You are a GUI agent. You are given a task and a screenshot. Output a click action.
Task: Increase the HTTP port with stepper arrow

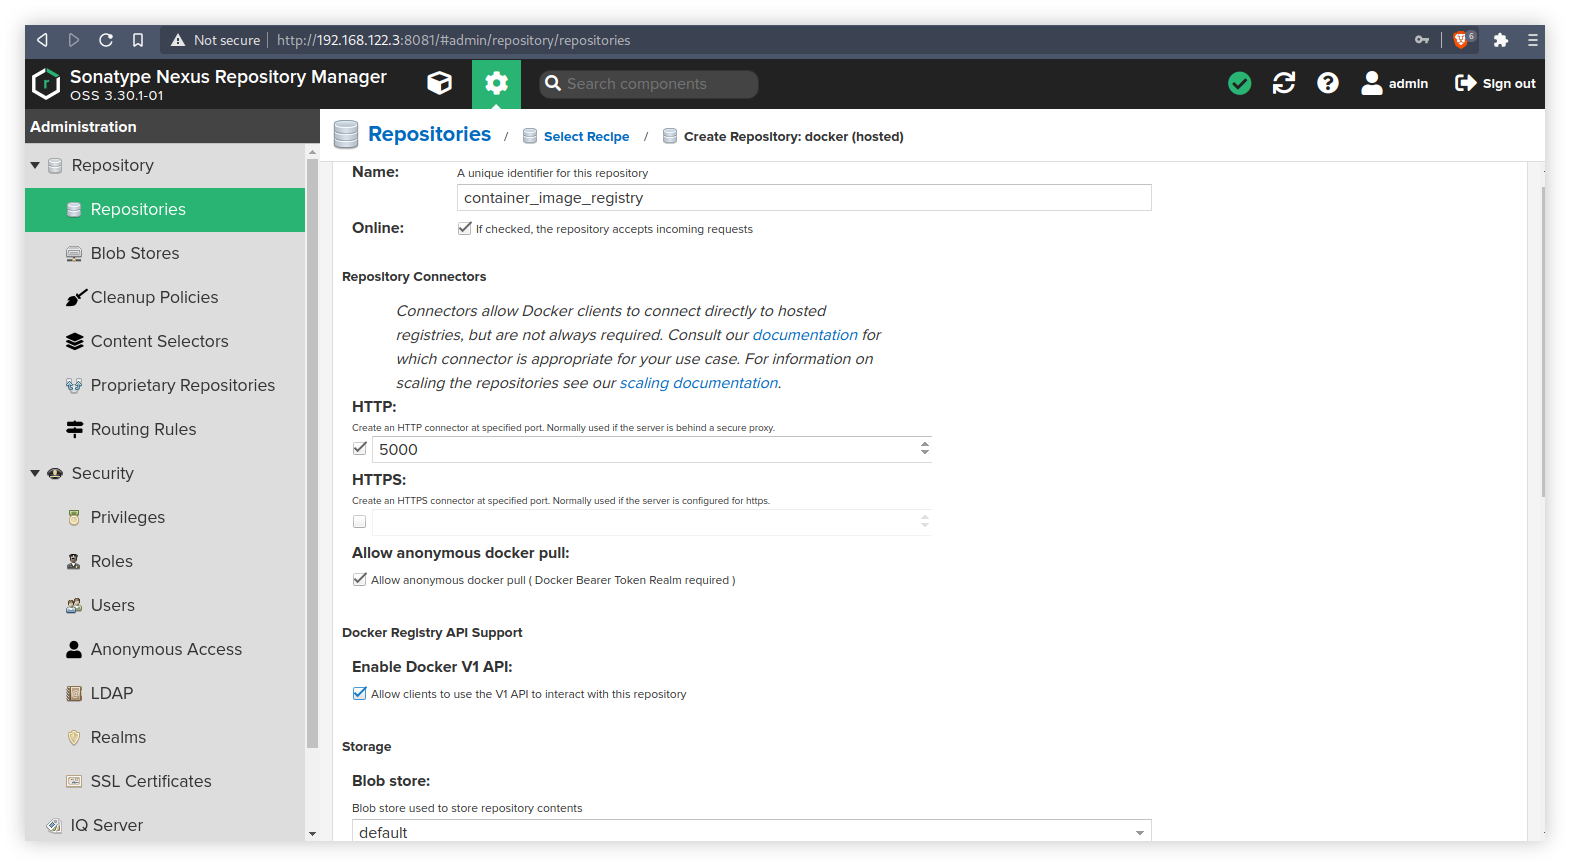925,444
